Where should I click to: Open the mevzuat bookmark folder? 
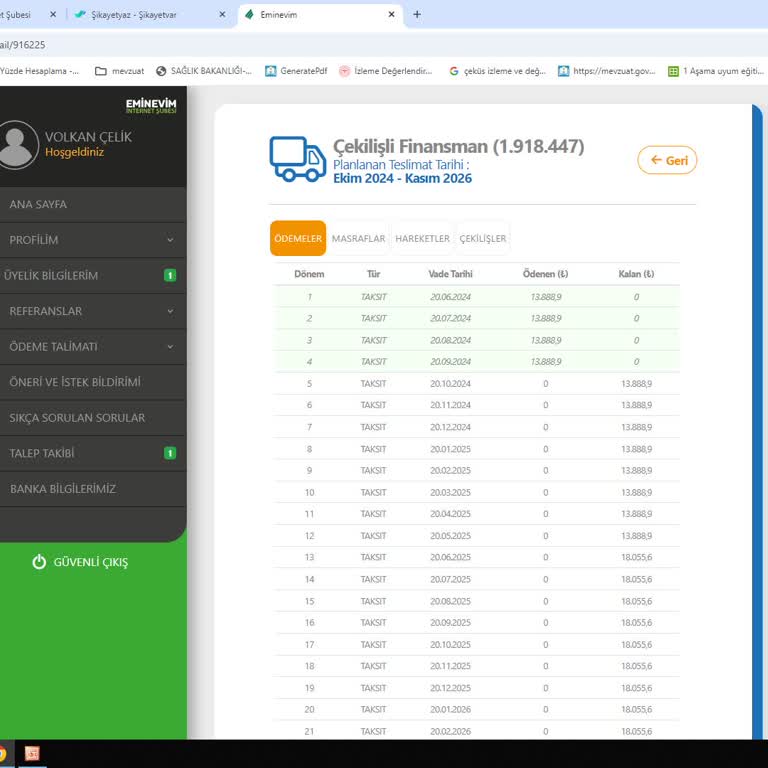(x=119, y=71)
